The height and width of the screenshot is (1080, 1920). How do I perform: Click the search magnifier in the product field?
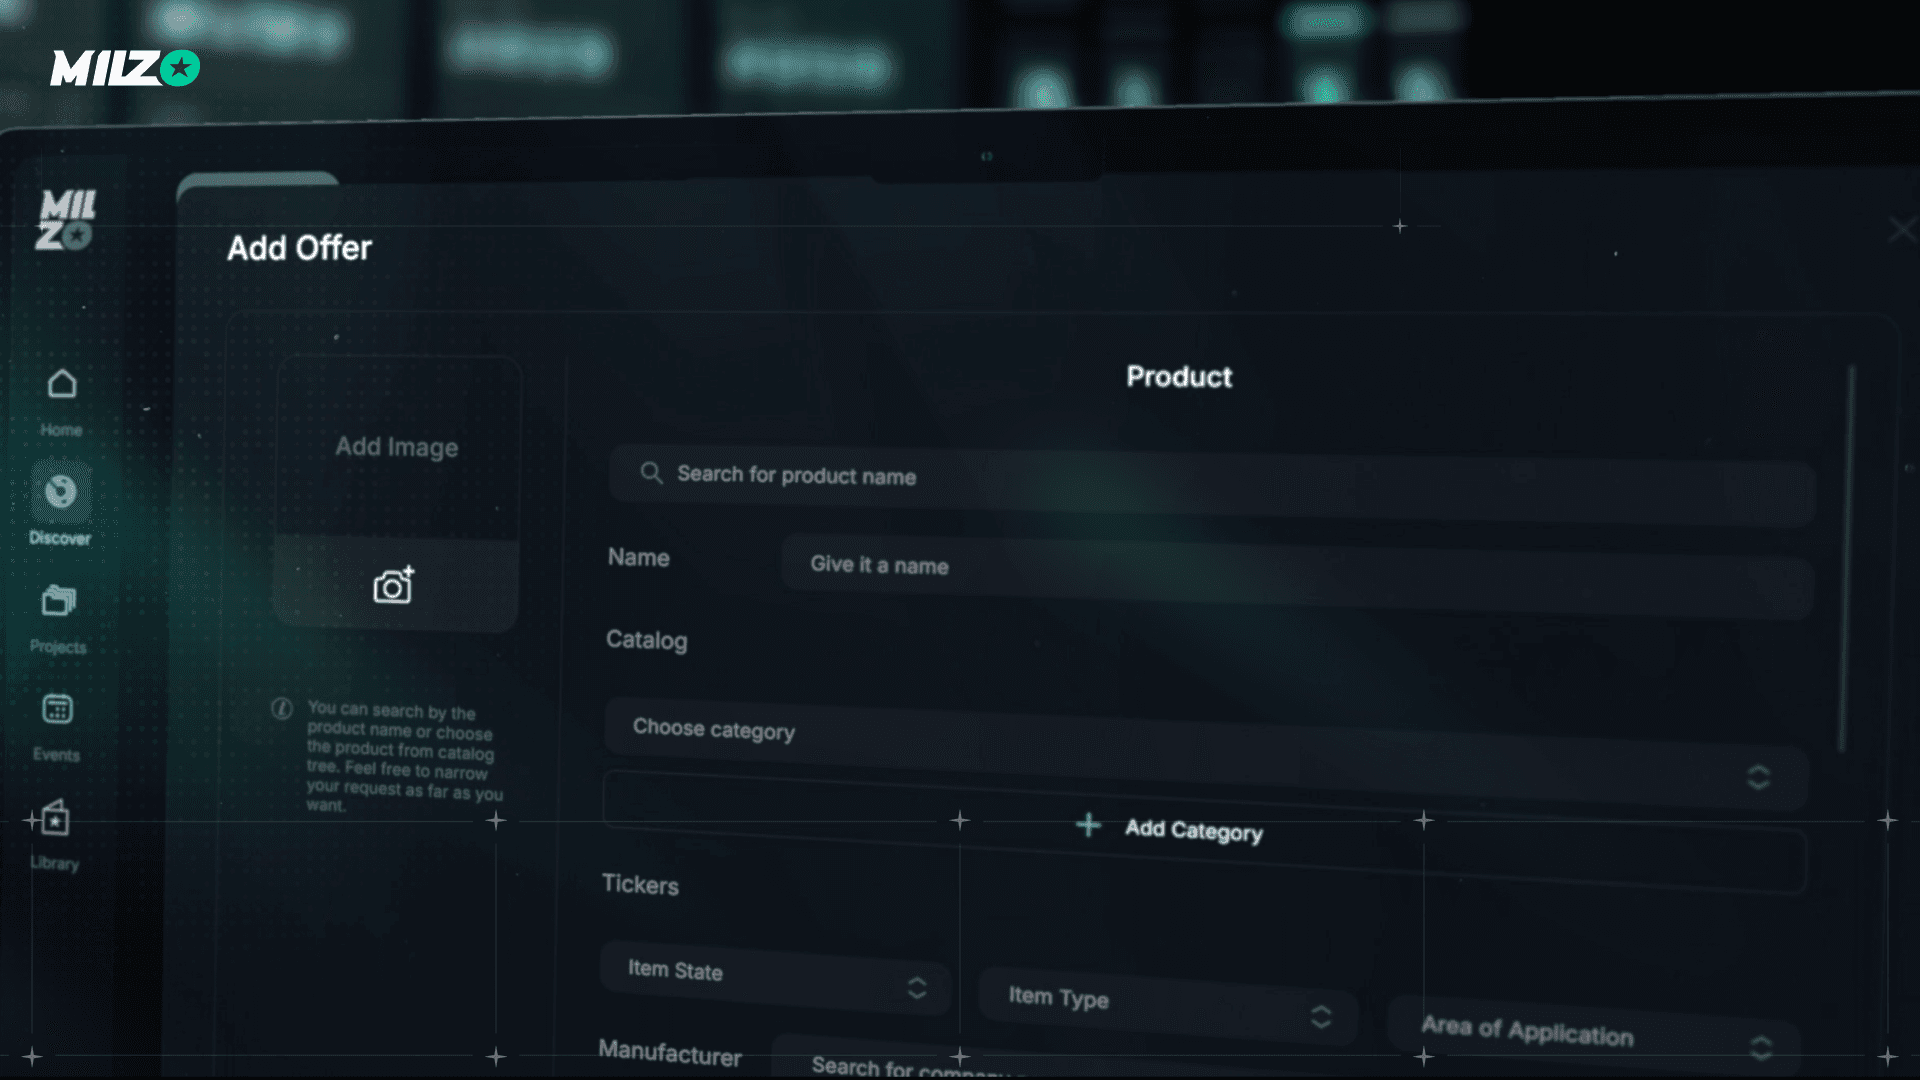[x=651, y=472]
